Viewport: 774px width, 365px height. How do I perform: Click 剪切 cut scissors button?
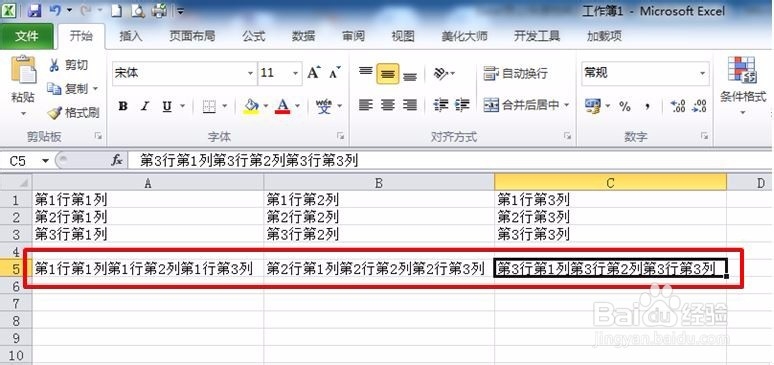click(x=68, y=65)
